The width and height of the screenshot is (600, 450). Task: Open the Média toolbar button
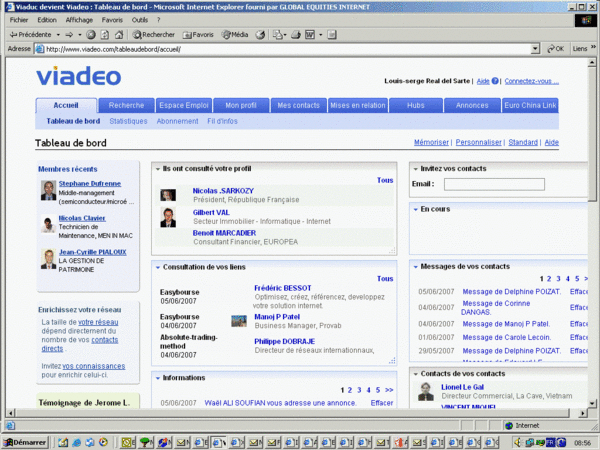235,35
